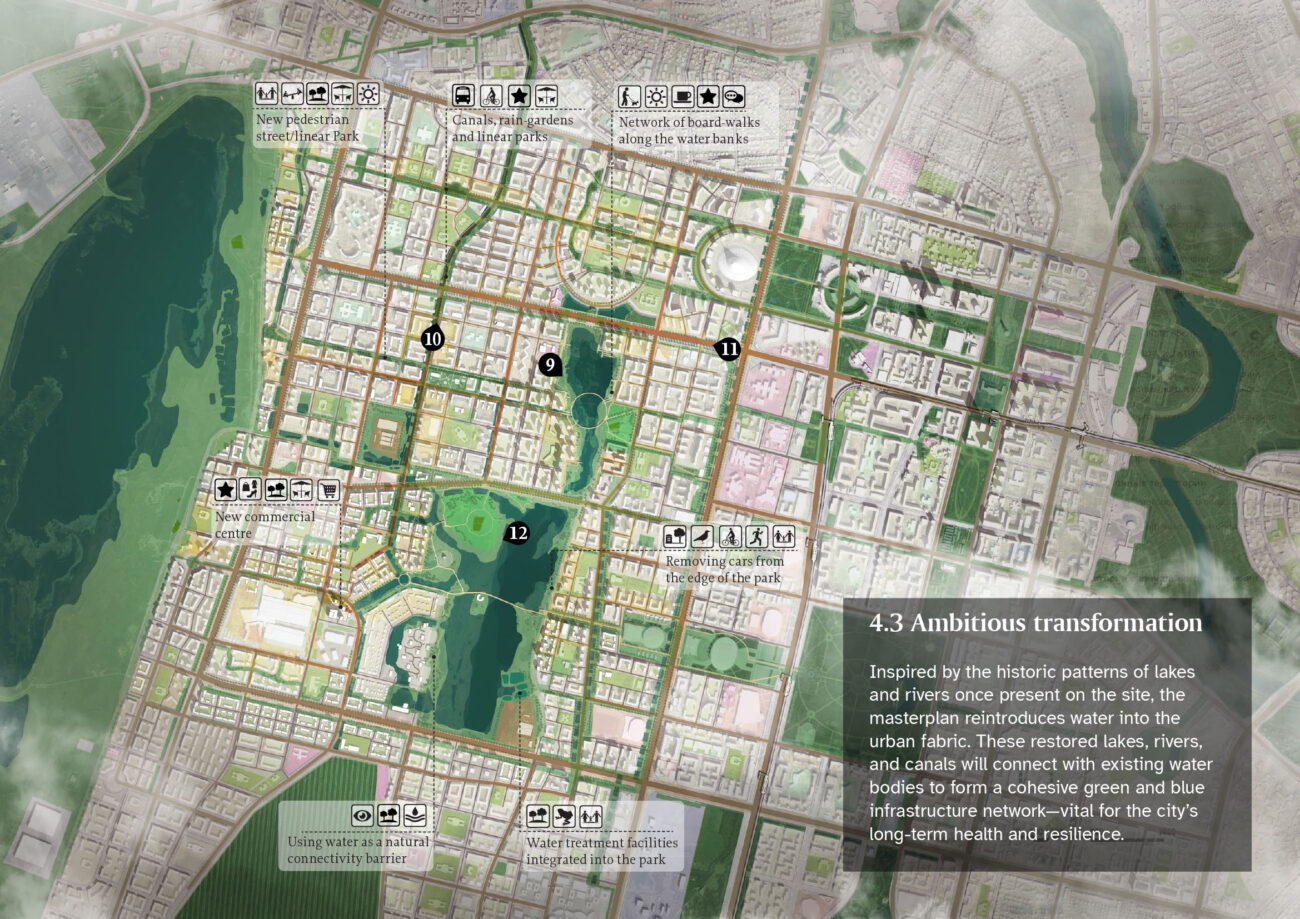Screen dimensions: 1300x919
Task: Click the water drop waves icon
Action: [415, 814]
